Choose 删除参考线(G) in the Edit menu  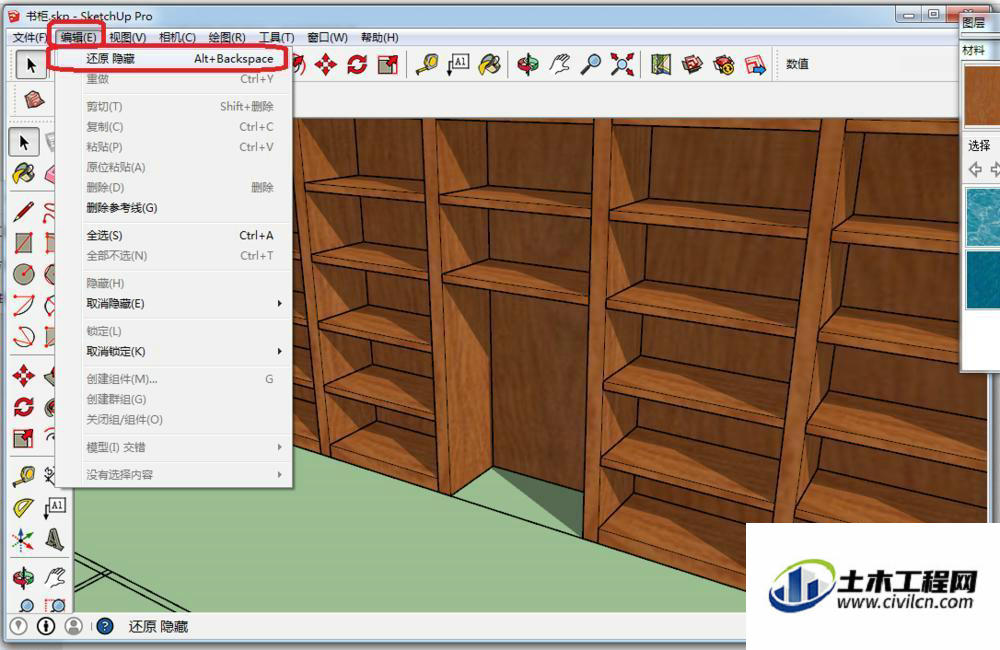[x=173, y=208]
